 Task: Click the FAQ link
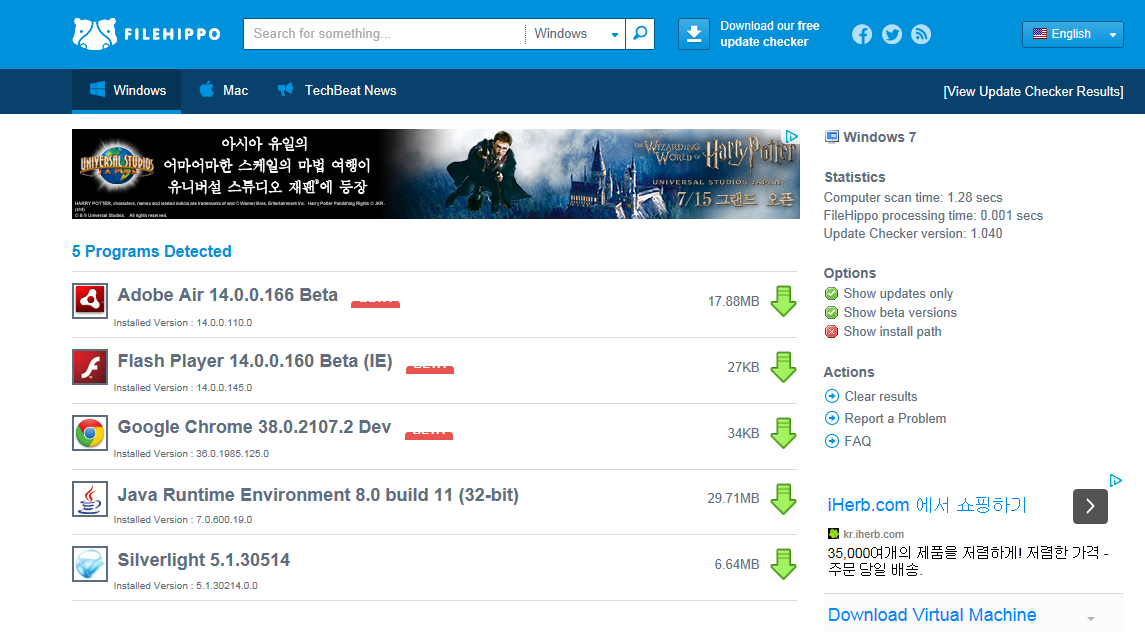click(857, 441)
